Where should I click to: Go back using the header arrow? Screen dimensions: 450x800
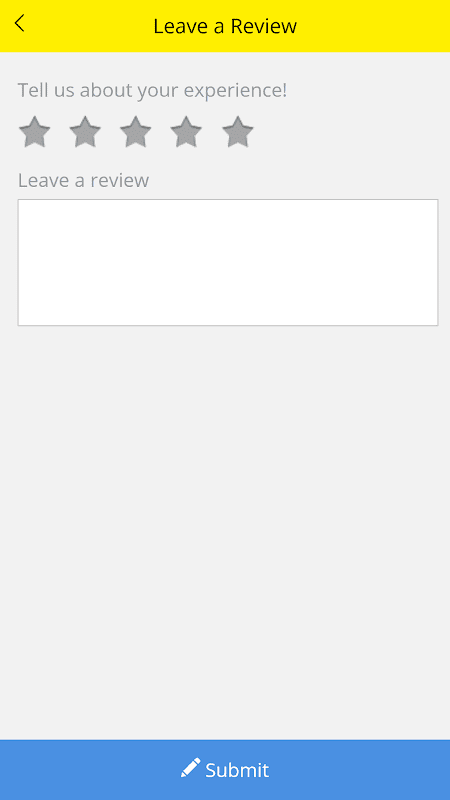pyautogui.click(x=19, y=23)
